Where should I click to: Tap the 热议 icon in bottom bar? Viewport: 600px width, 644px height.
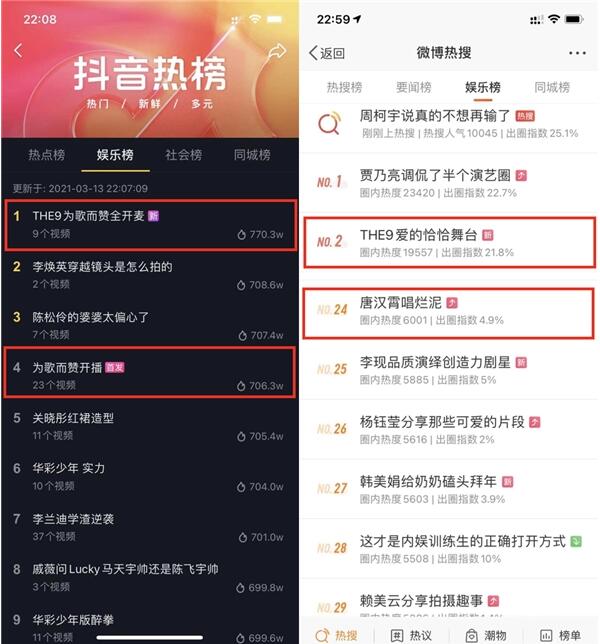coord(397,635)
